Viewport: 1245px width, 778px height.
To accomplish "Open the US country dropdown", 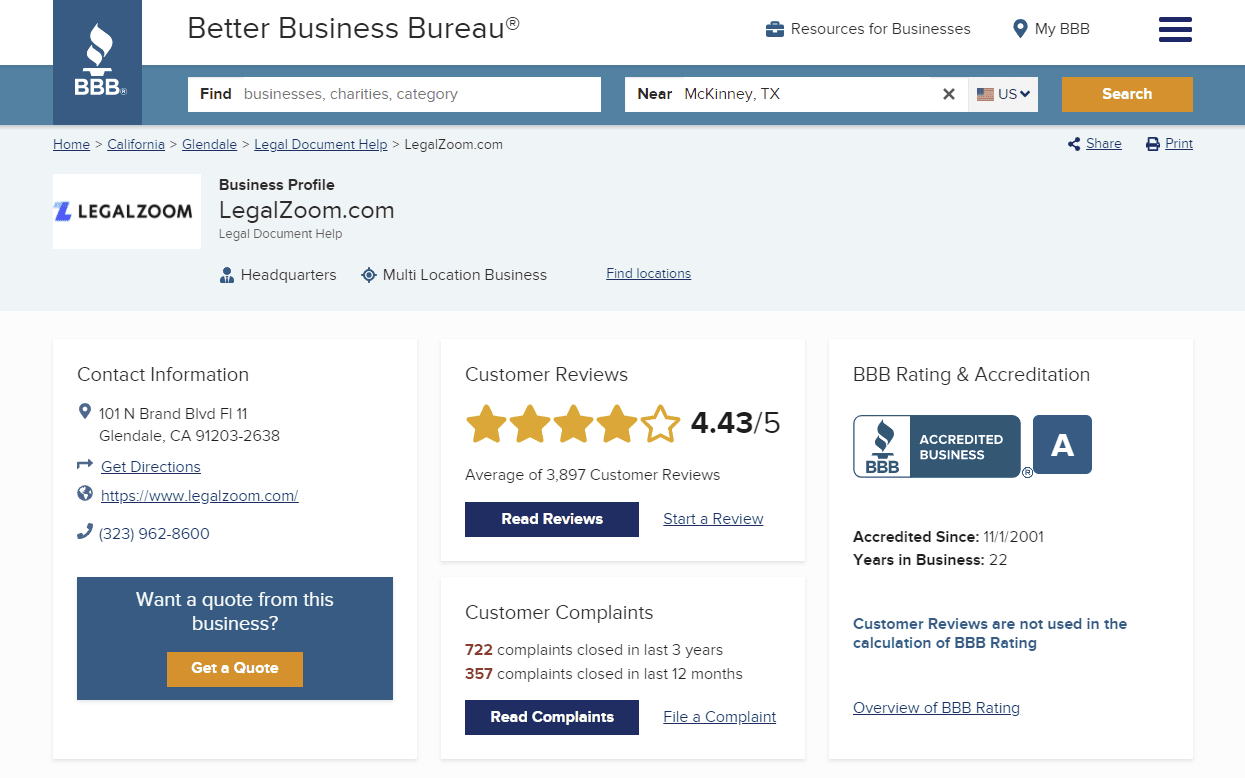I will tap(1003, 94).
